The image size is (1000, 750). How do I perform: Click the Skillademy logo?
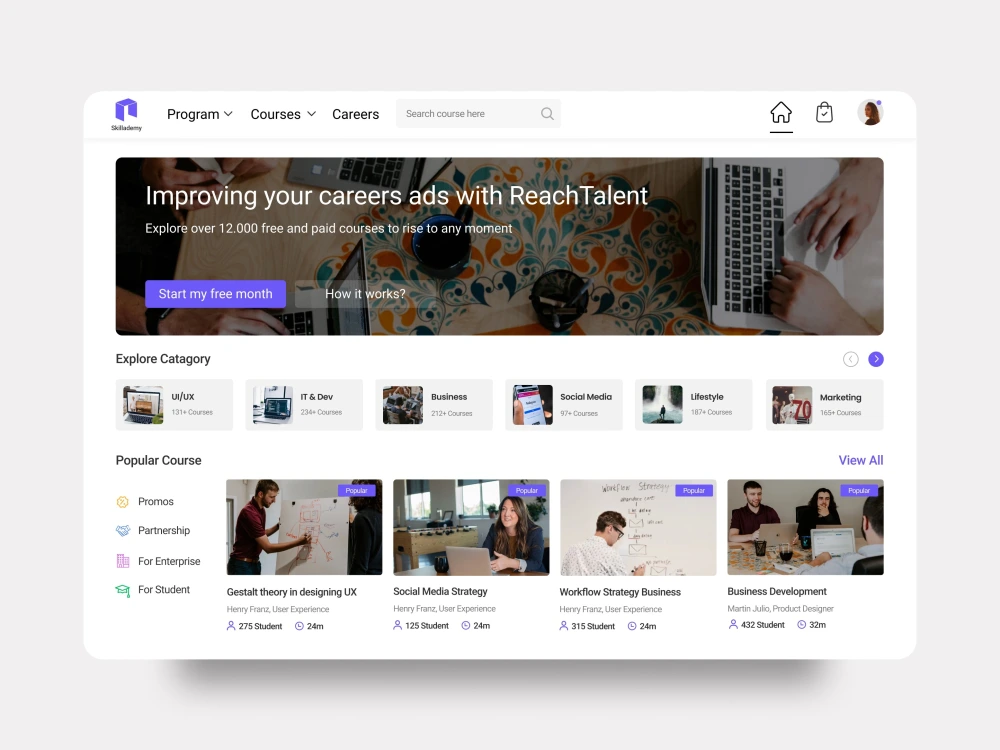(x=126, y=113)
